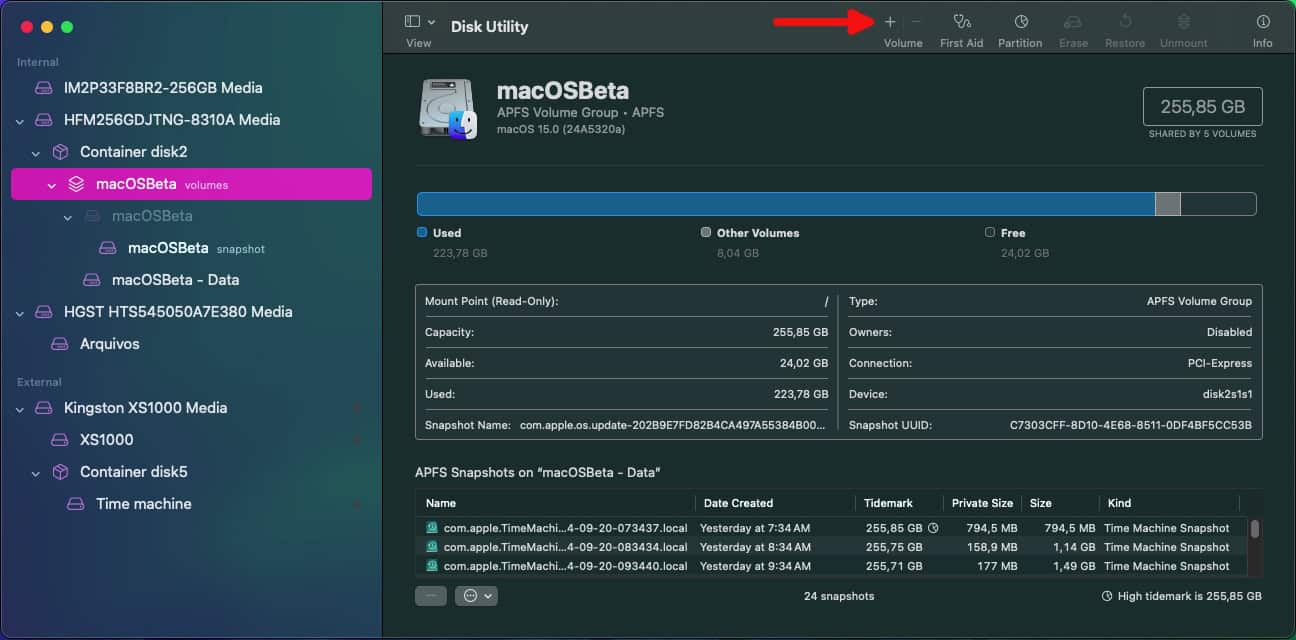
Task: Click the '158,9 MB' private size cell
Action: 990,547
